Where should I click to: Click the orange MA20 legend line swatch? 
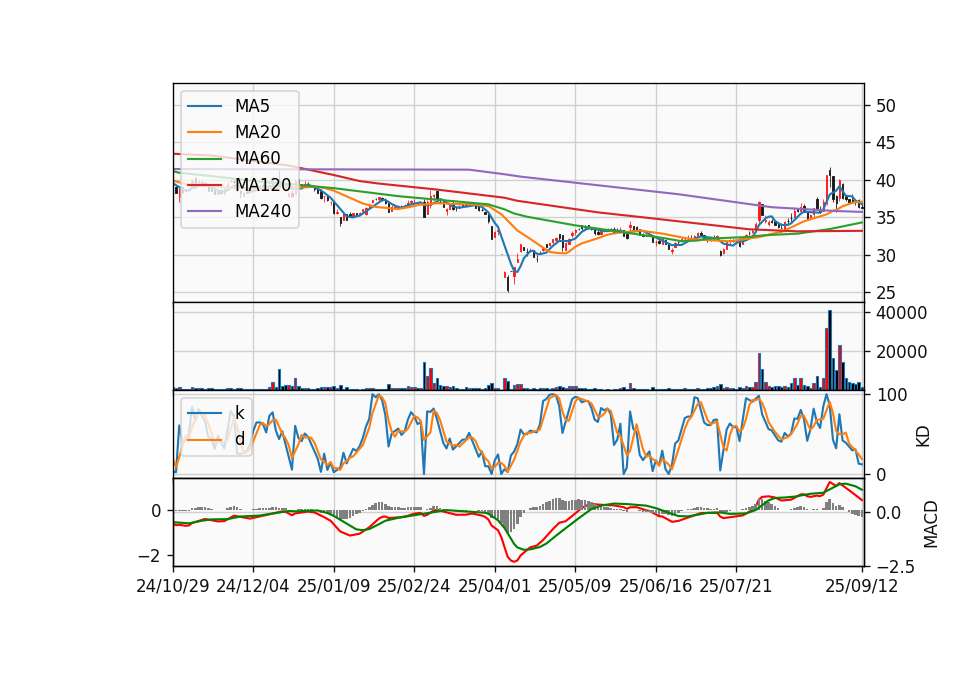pyautogui.click(x=204, y=132)
